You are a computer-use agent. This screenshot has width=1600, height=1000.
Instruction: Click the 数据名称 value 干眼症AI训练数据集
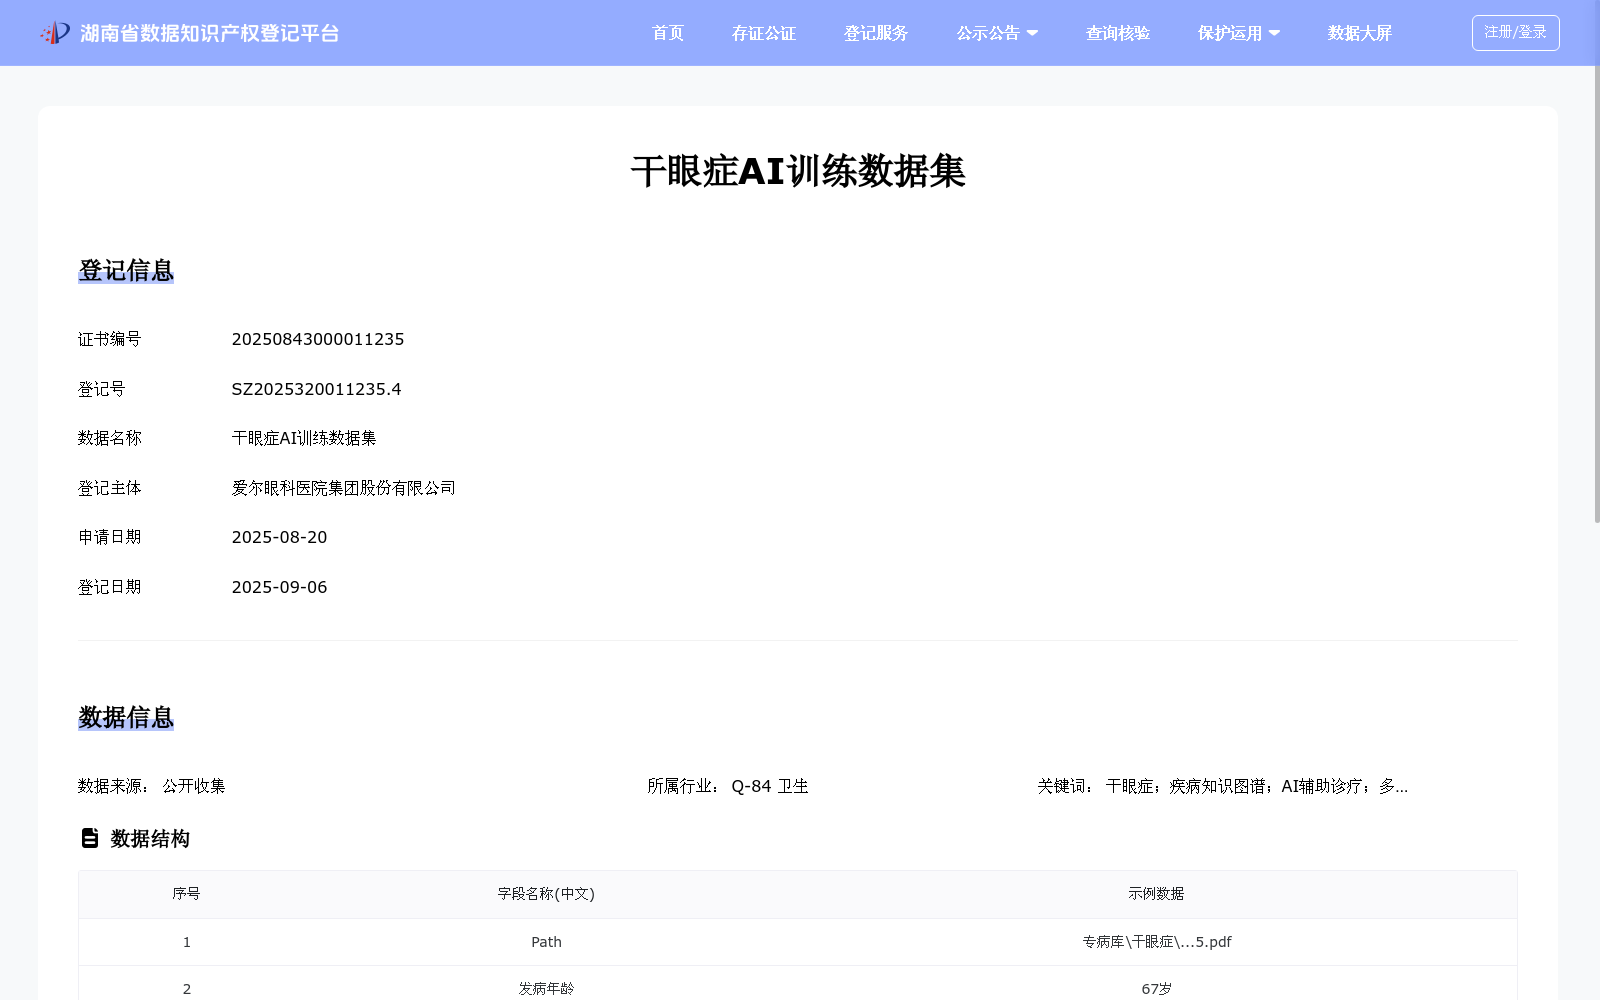pos(304,438)
